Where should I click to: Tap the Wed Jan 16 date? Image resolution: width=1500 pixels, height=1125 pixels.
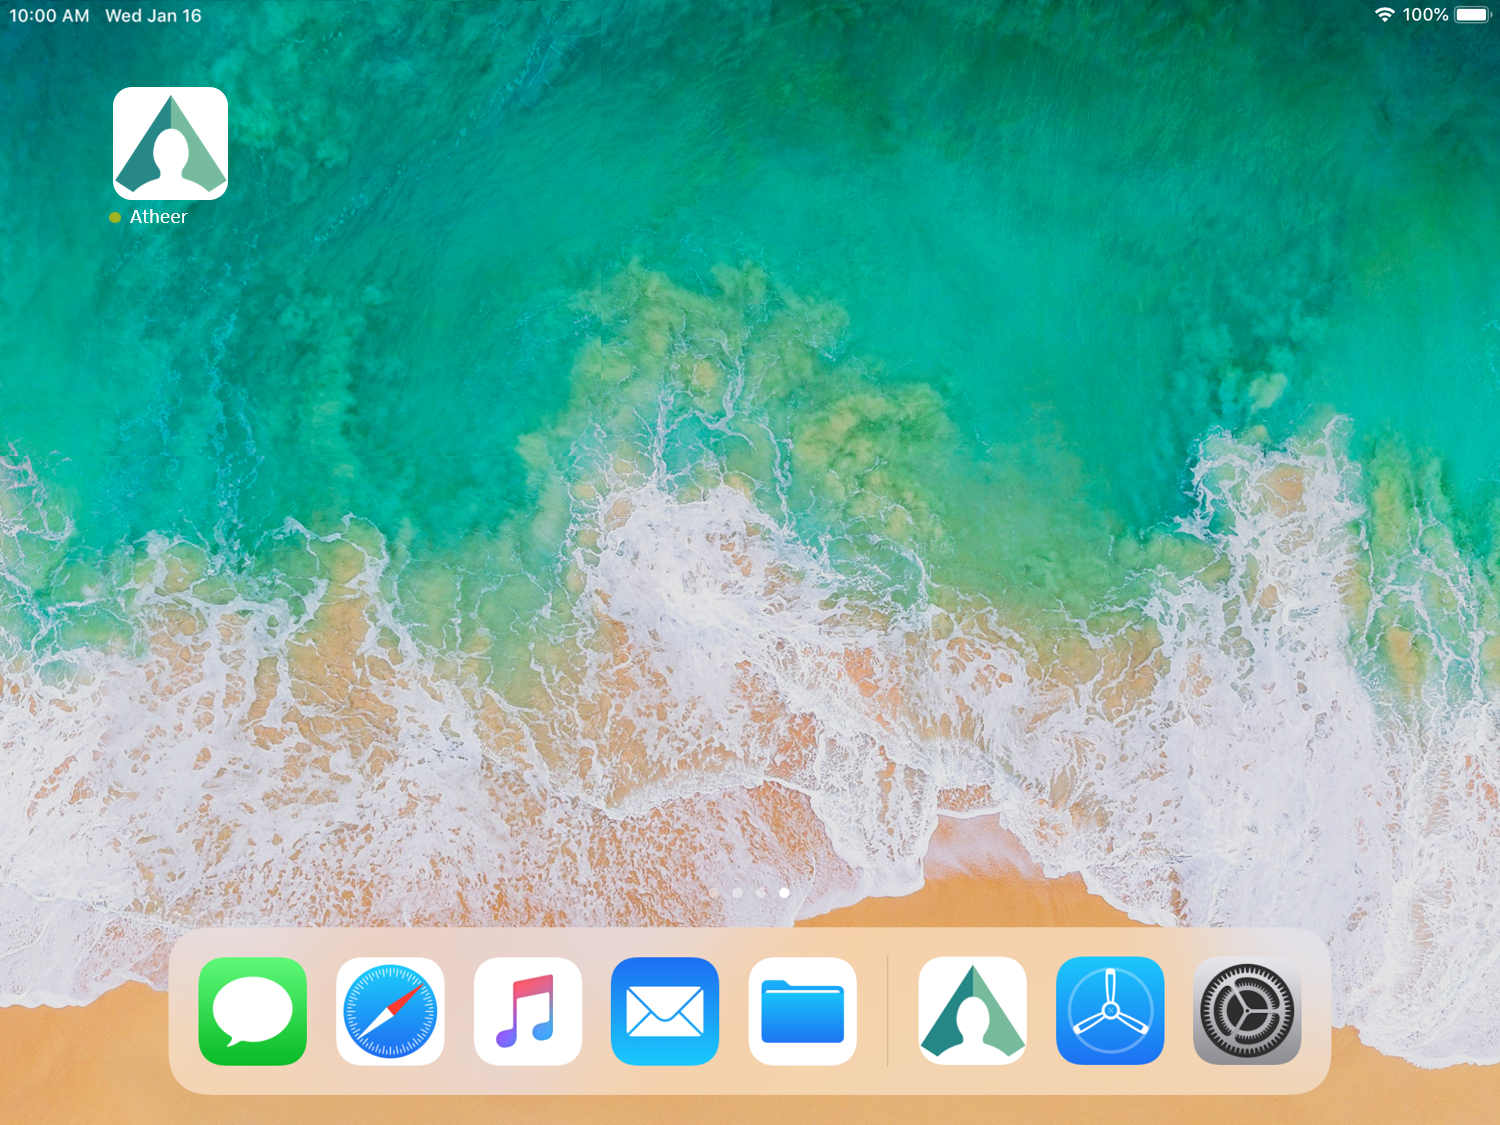[153, 16]
